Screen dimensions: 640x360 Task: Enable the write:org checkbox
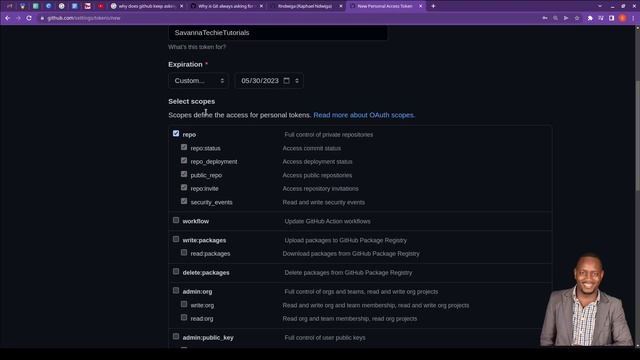[x=184, y=304]
